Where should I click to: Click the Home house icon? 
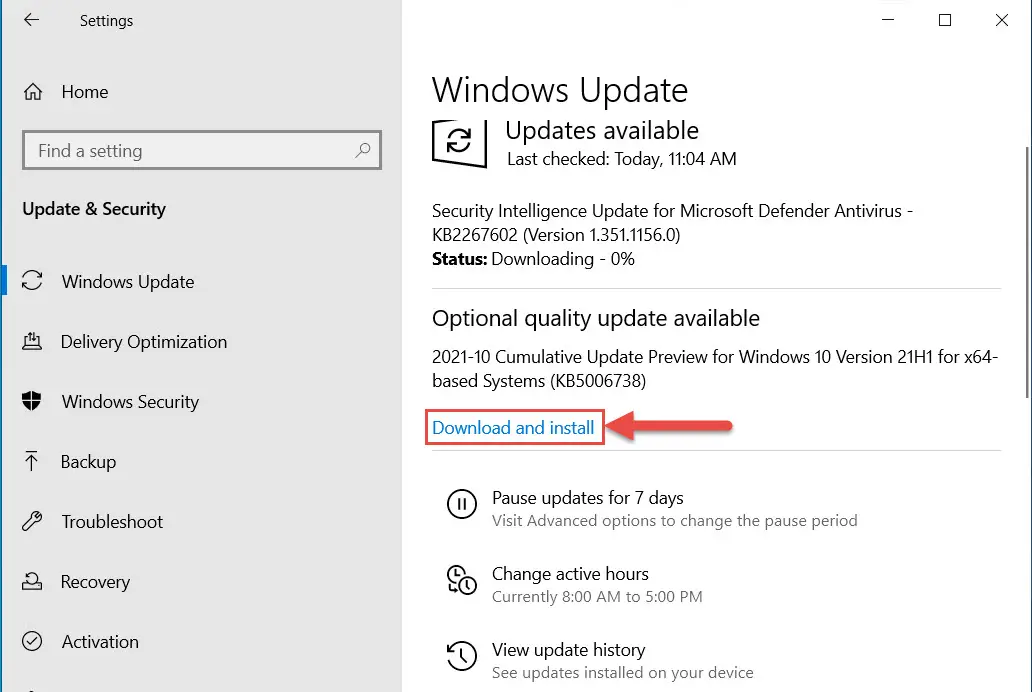click(x=33, y=92)
